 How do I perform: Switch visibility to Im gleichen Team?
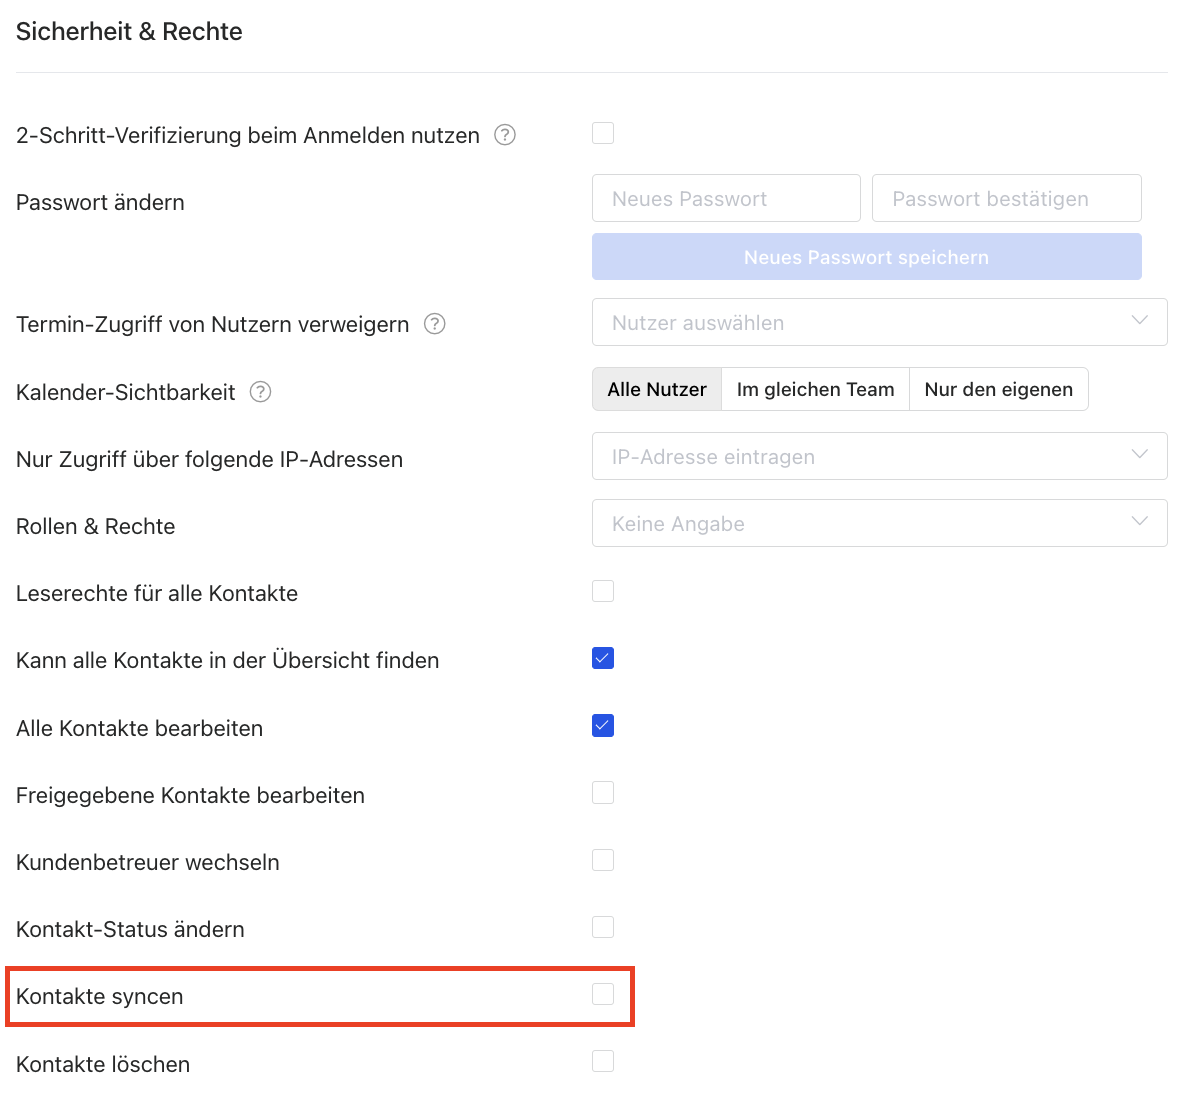tap(815, 390)
